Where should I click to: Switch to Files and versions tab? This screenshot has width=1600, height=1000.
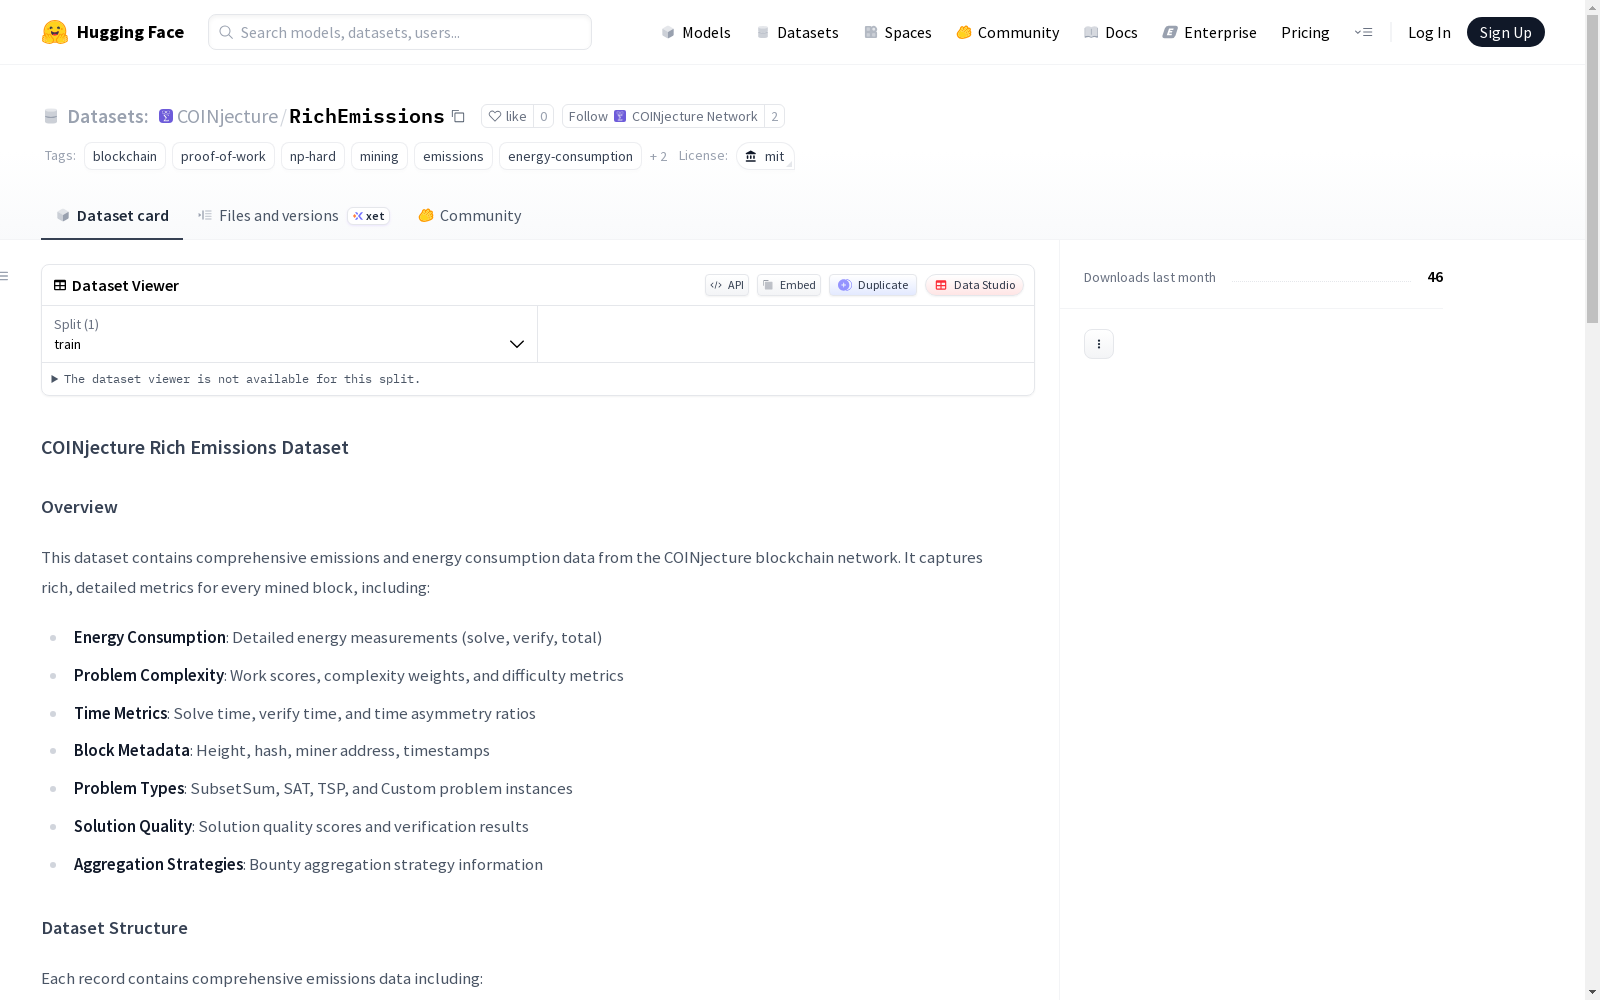tap(293, 215)
